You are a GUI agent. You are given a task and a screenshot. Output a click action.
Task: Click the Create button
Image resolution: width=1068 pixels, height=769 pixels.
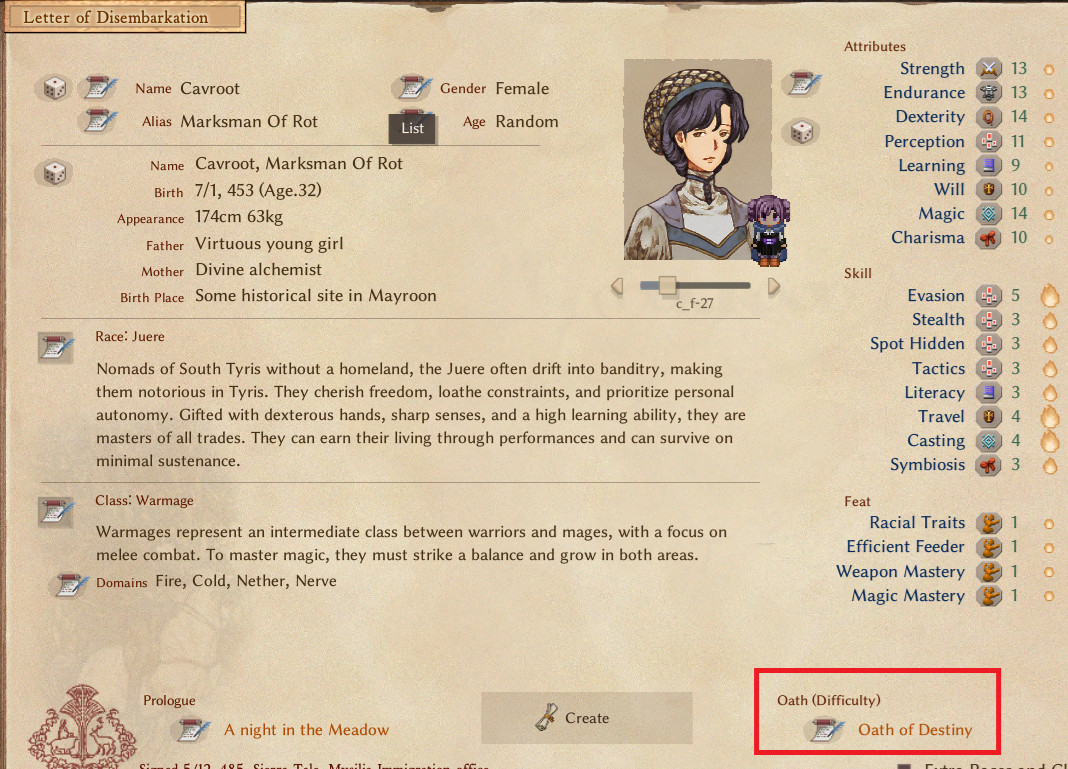586,718
